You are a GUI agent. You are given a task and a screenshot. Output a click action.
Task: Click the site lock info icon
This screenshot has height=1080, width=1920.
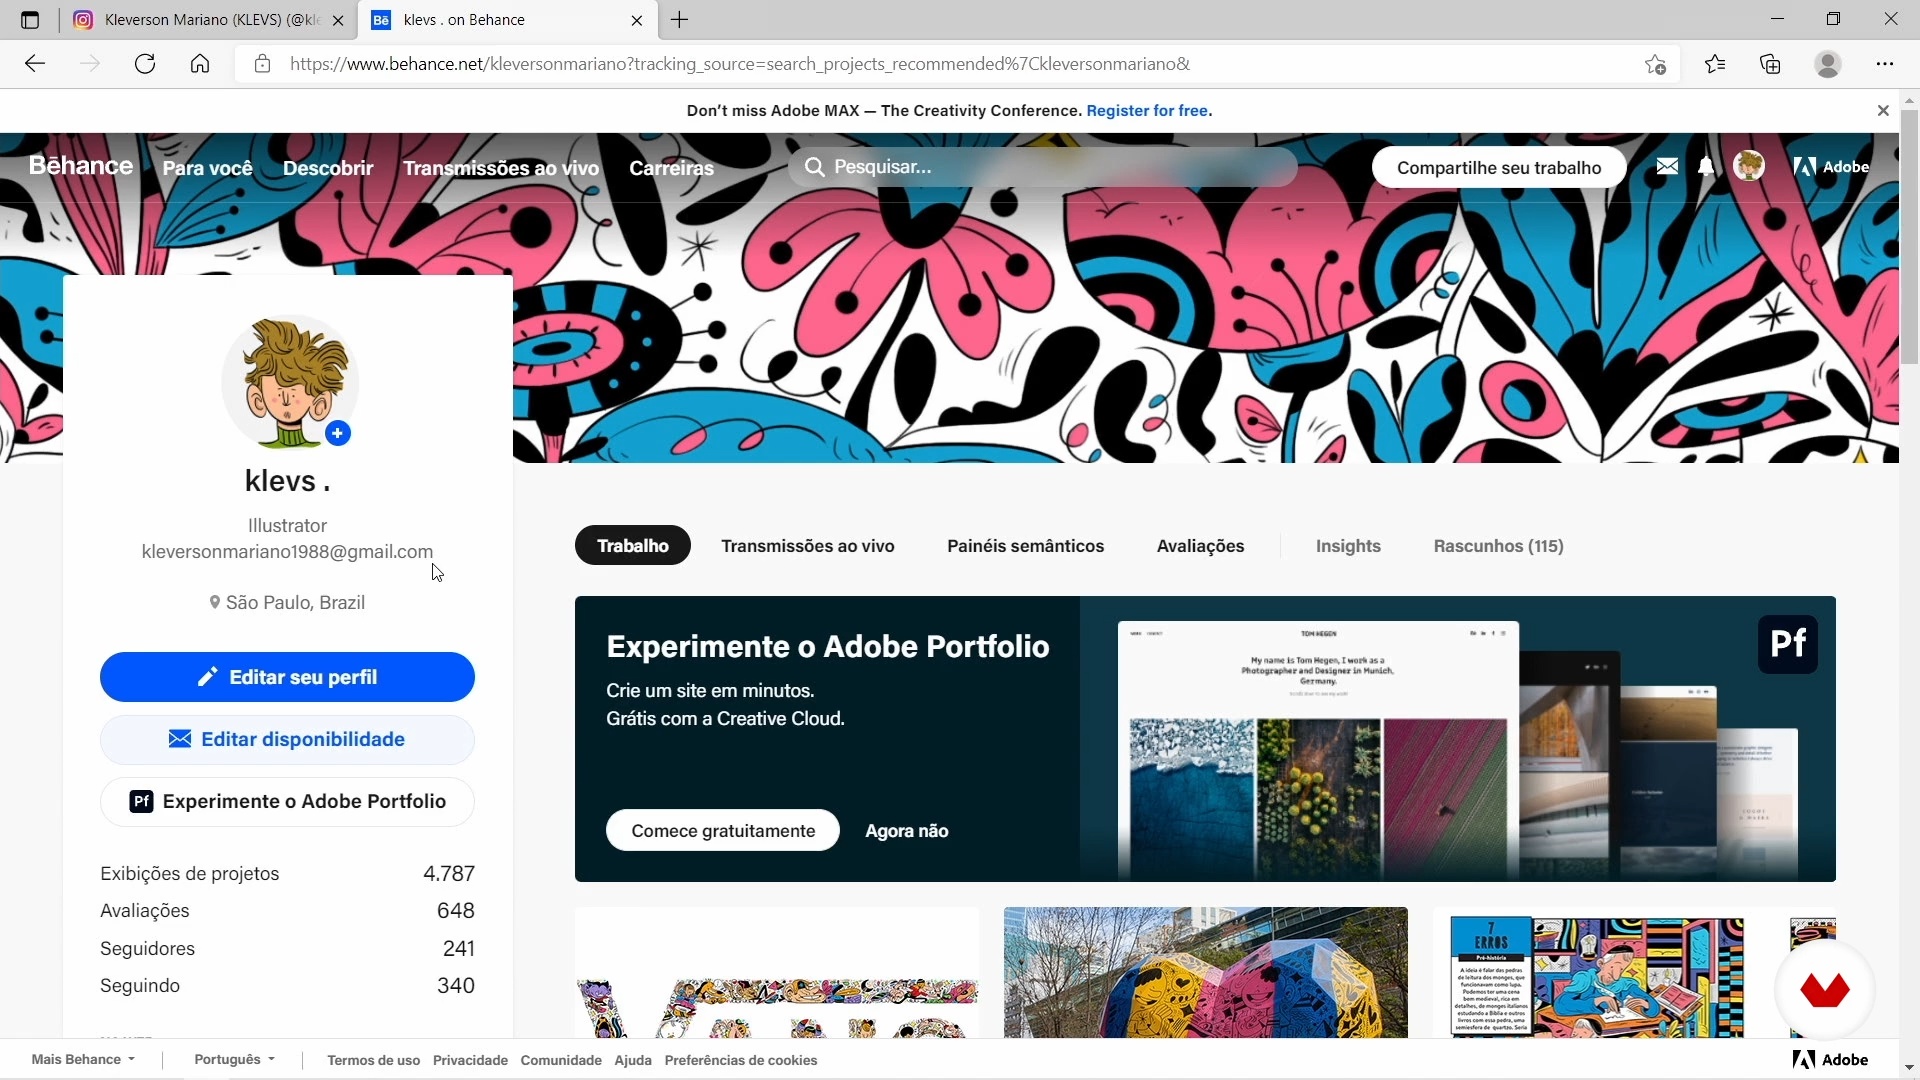pos(262,64)
